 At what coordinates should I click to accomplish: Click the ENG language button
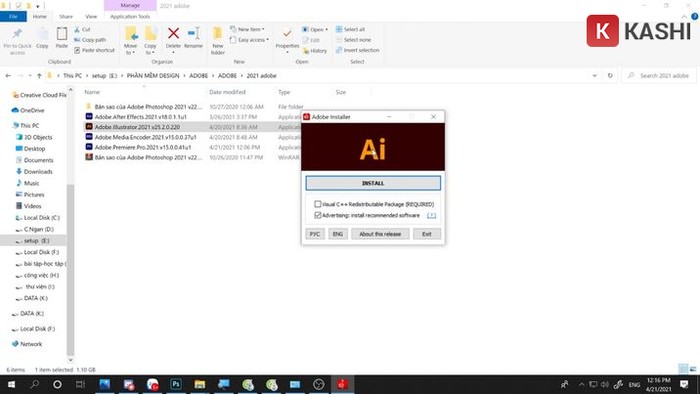338,234
